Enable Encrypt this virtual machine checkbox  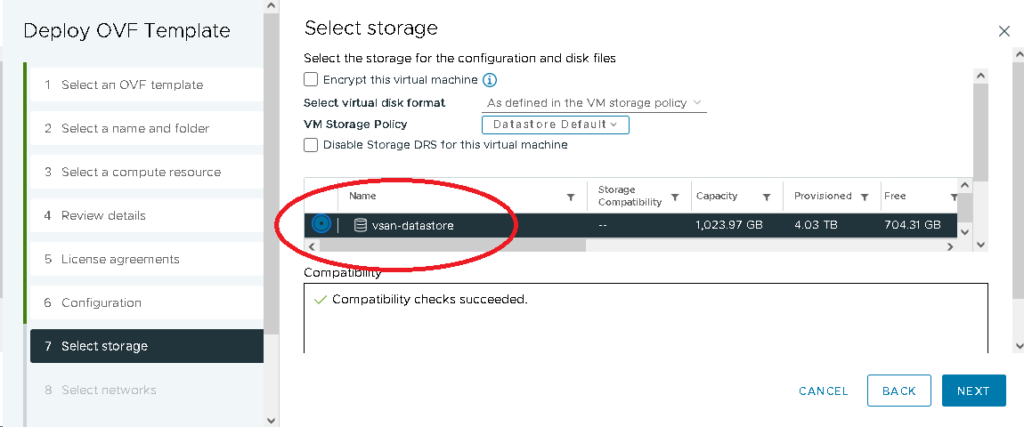pyautogui.click(x=311, y=80)
